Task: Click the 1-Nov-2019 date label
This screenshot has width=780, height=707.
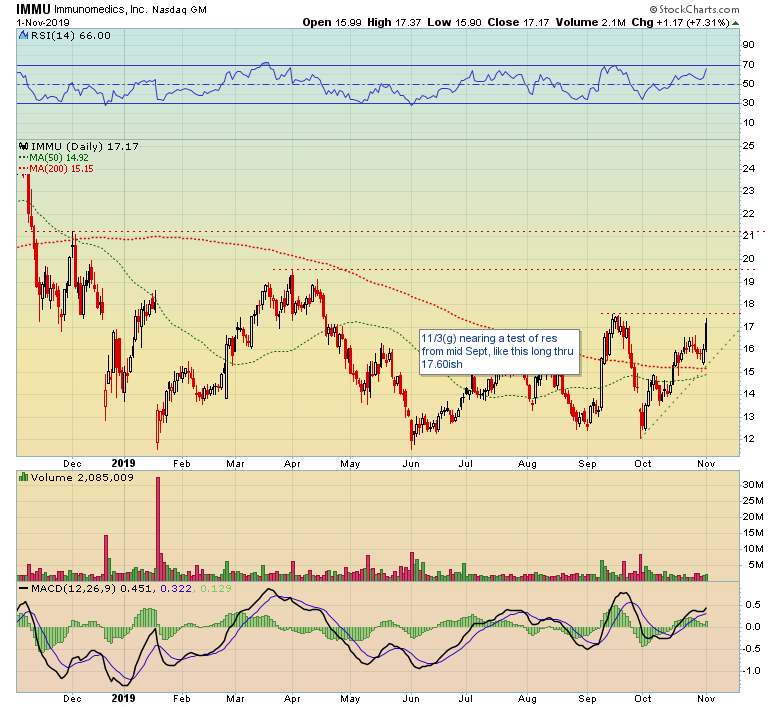Action: click(43, 22)
